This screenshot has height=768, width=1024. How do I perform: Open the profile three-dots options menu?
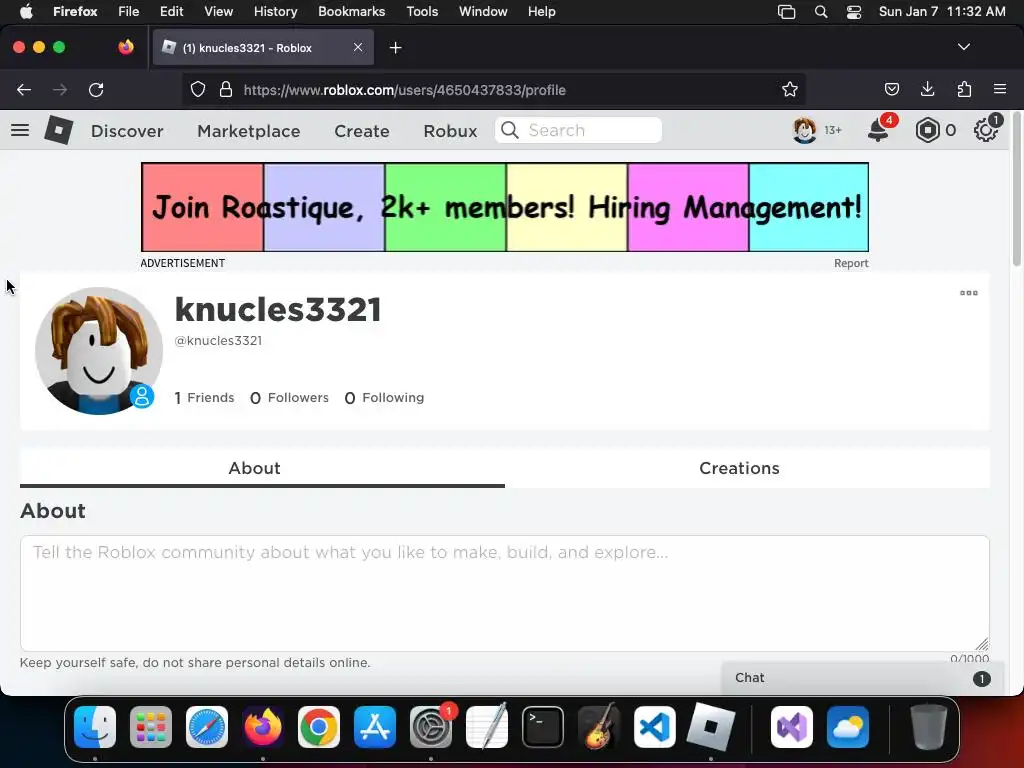[x=969, y=293]
